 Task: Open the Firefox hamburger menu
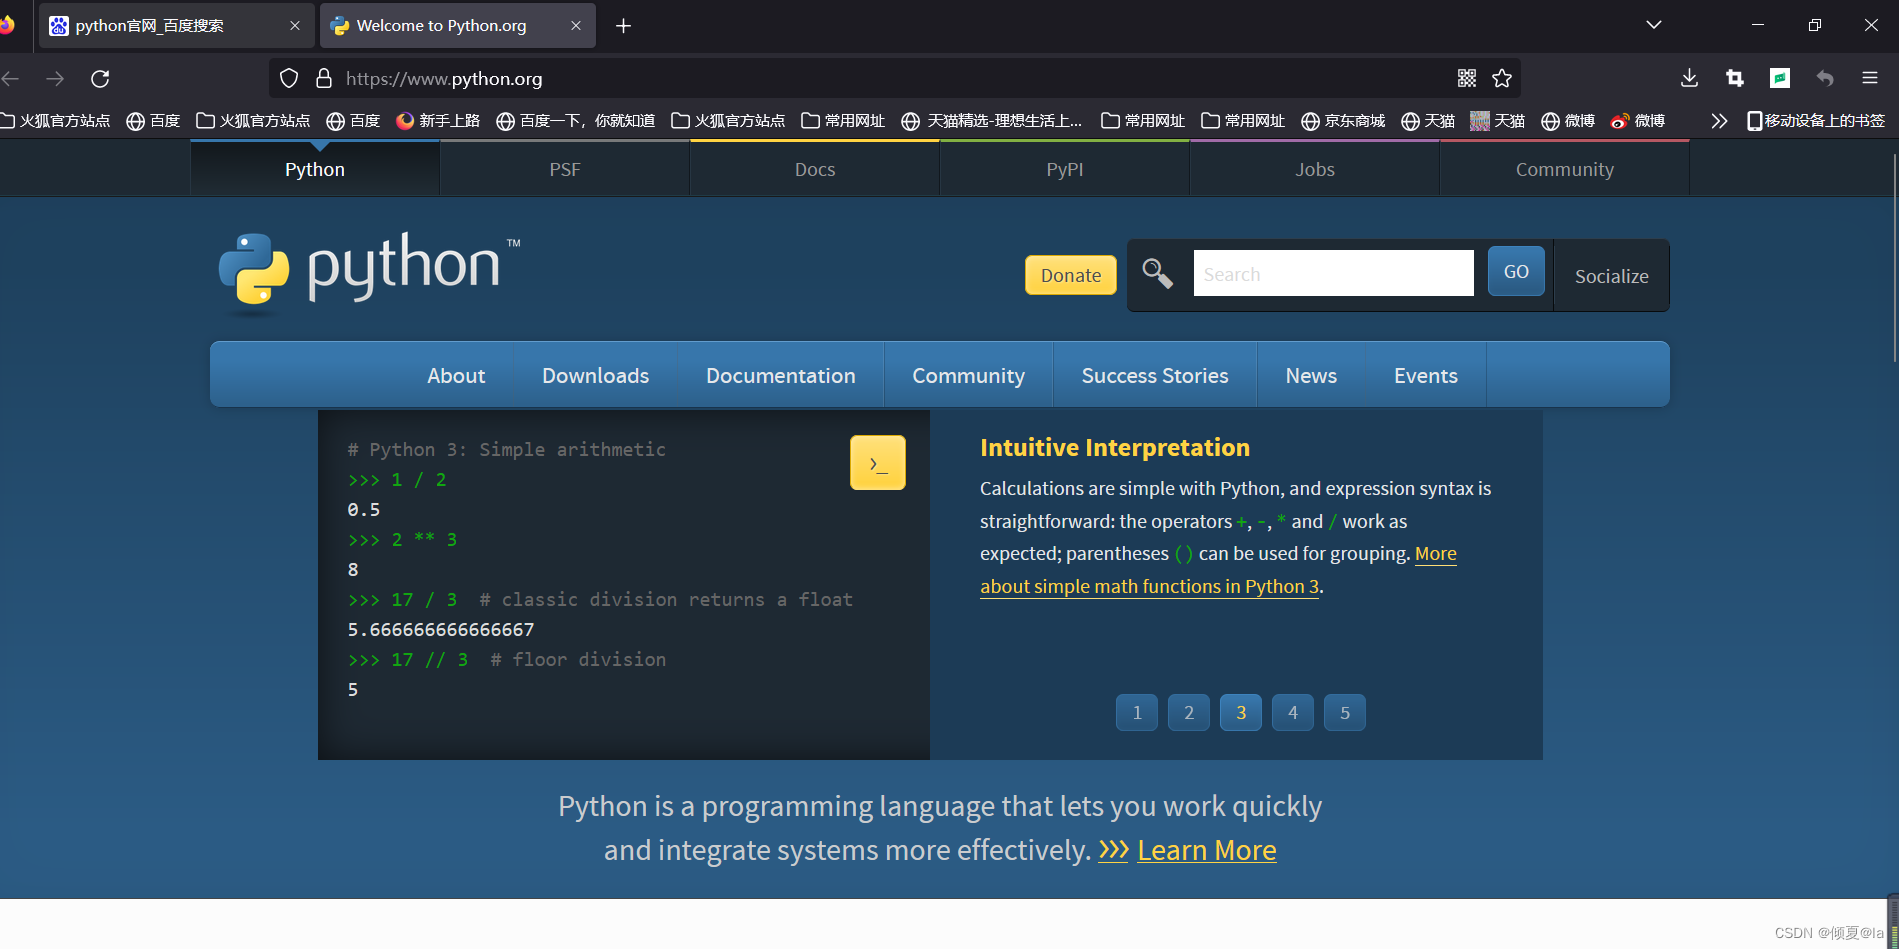[1870, 78]
